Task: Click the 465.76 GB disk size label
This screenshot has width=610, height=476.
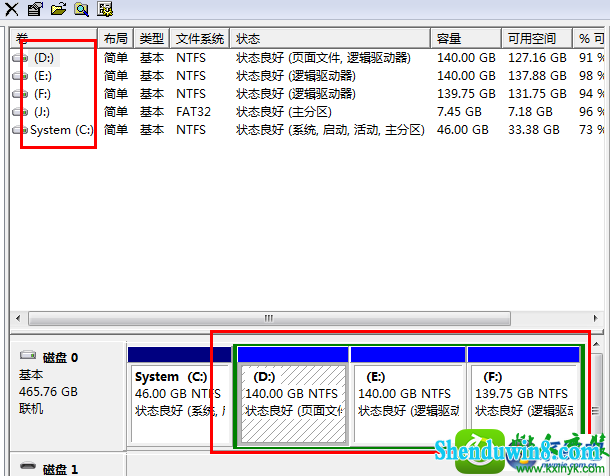Action: 48,392
